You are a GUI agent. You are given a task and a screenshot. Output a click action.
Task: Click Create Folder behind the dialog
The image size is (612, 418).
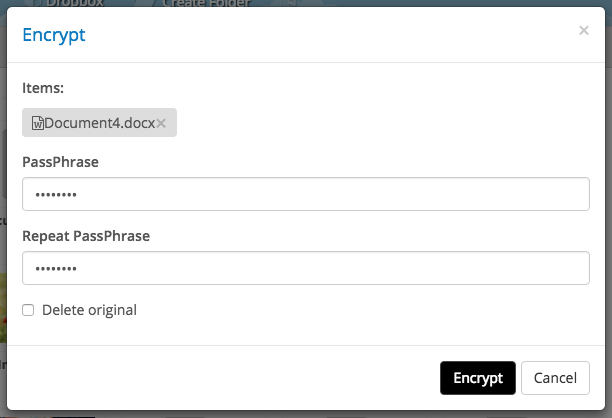[x=205, y=3]
